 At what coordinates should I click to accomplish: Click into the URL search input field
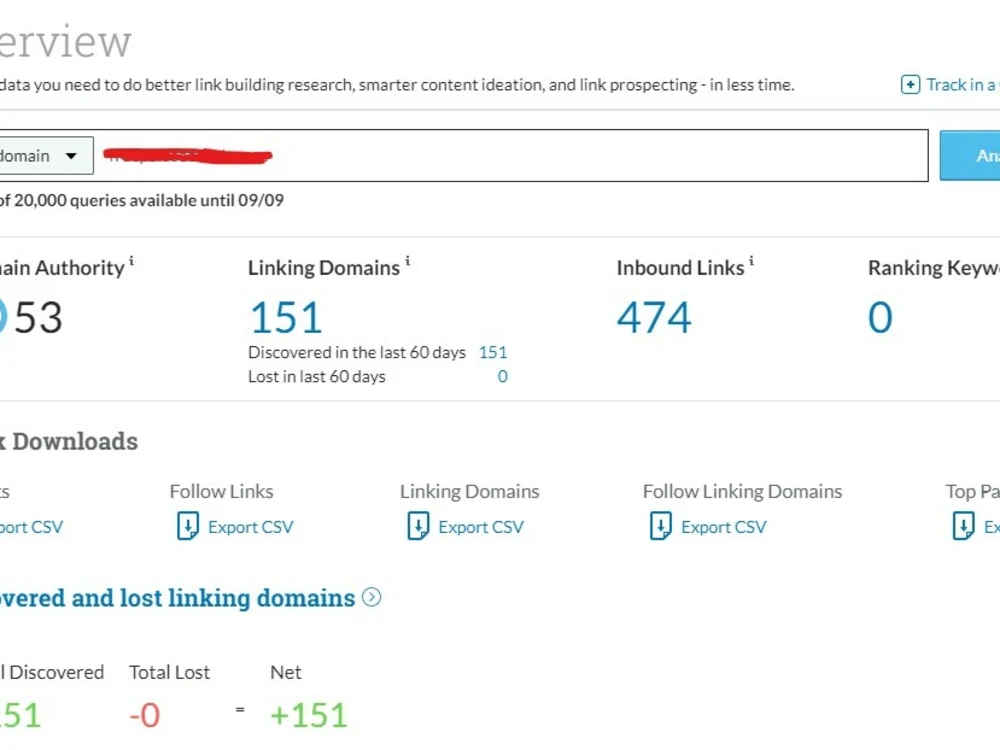click(511, 156)
